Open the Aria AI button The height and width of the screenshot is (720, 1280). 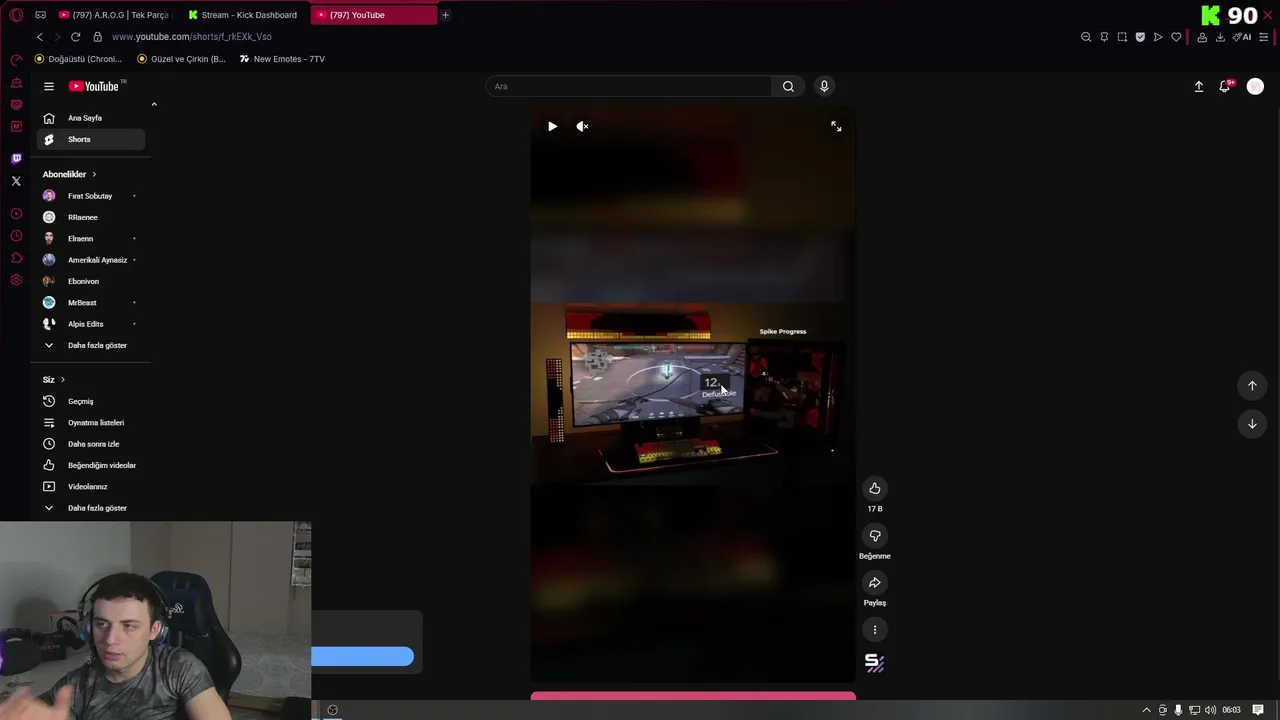pyautogui.click(x=1242, y=37)
